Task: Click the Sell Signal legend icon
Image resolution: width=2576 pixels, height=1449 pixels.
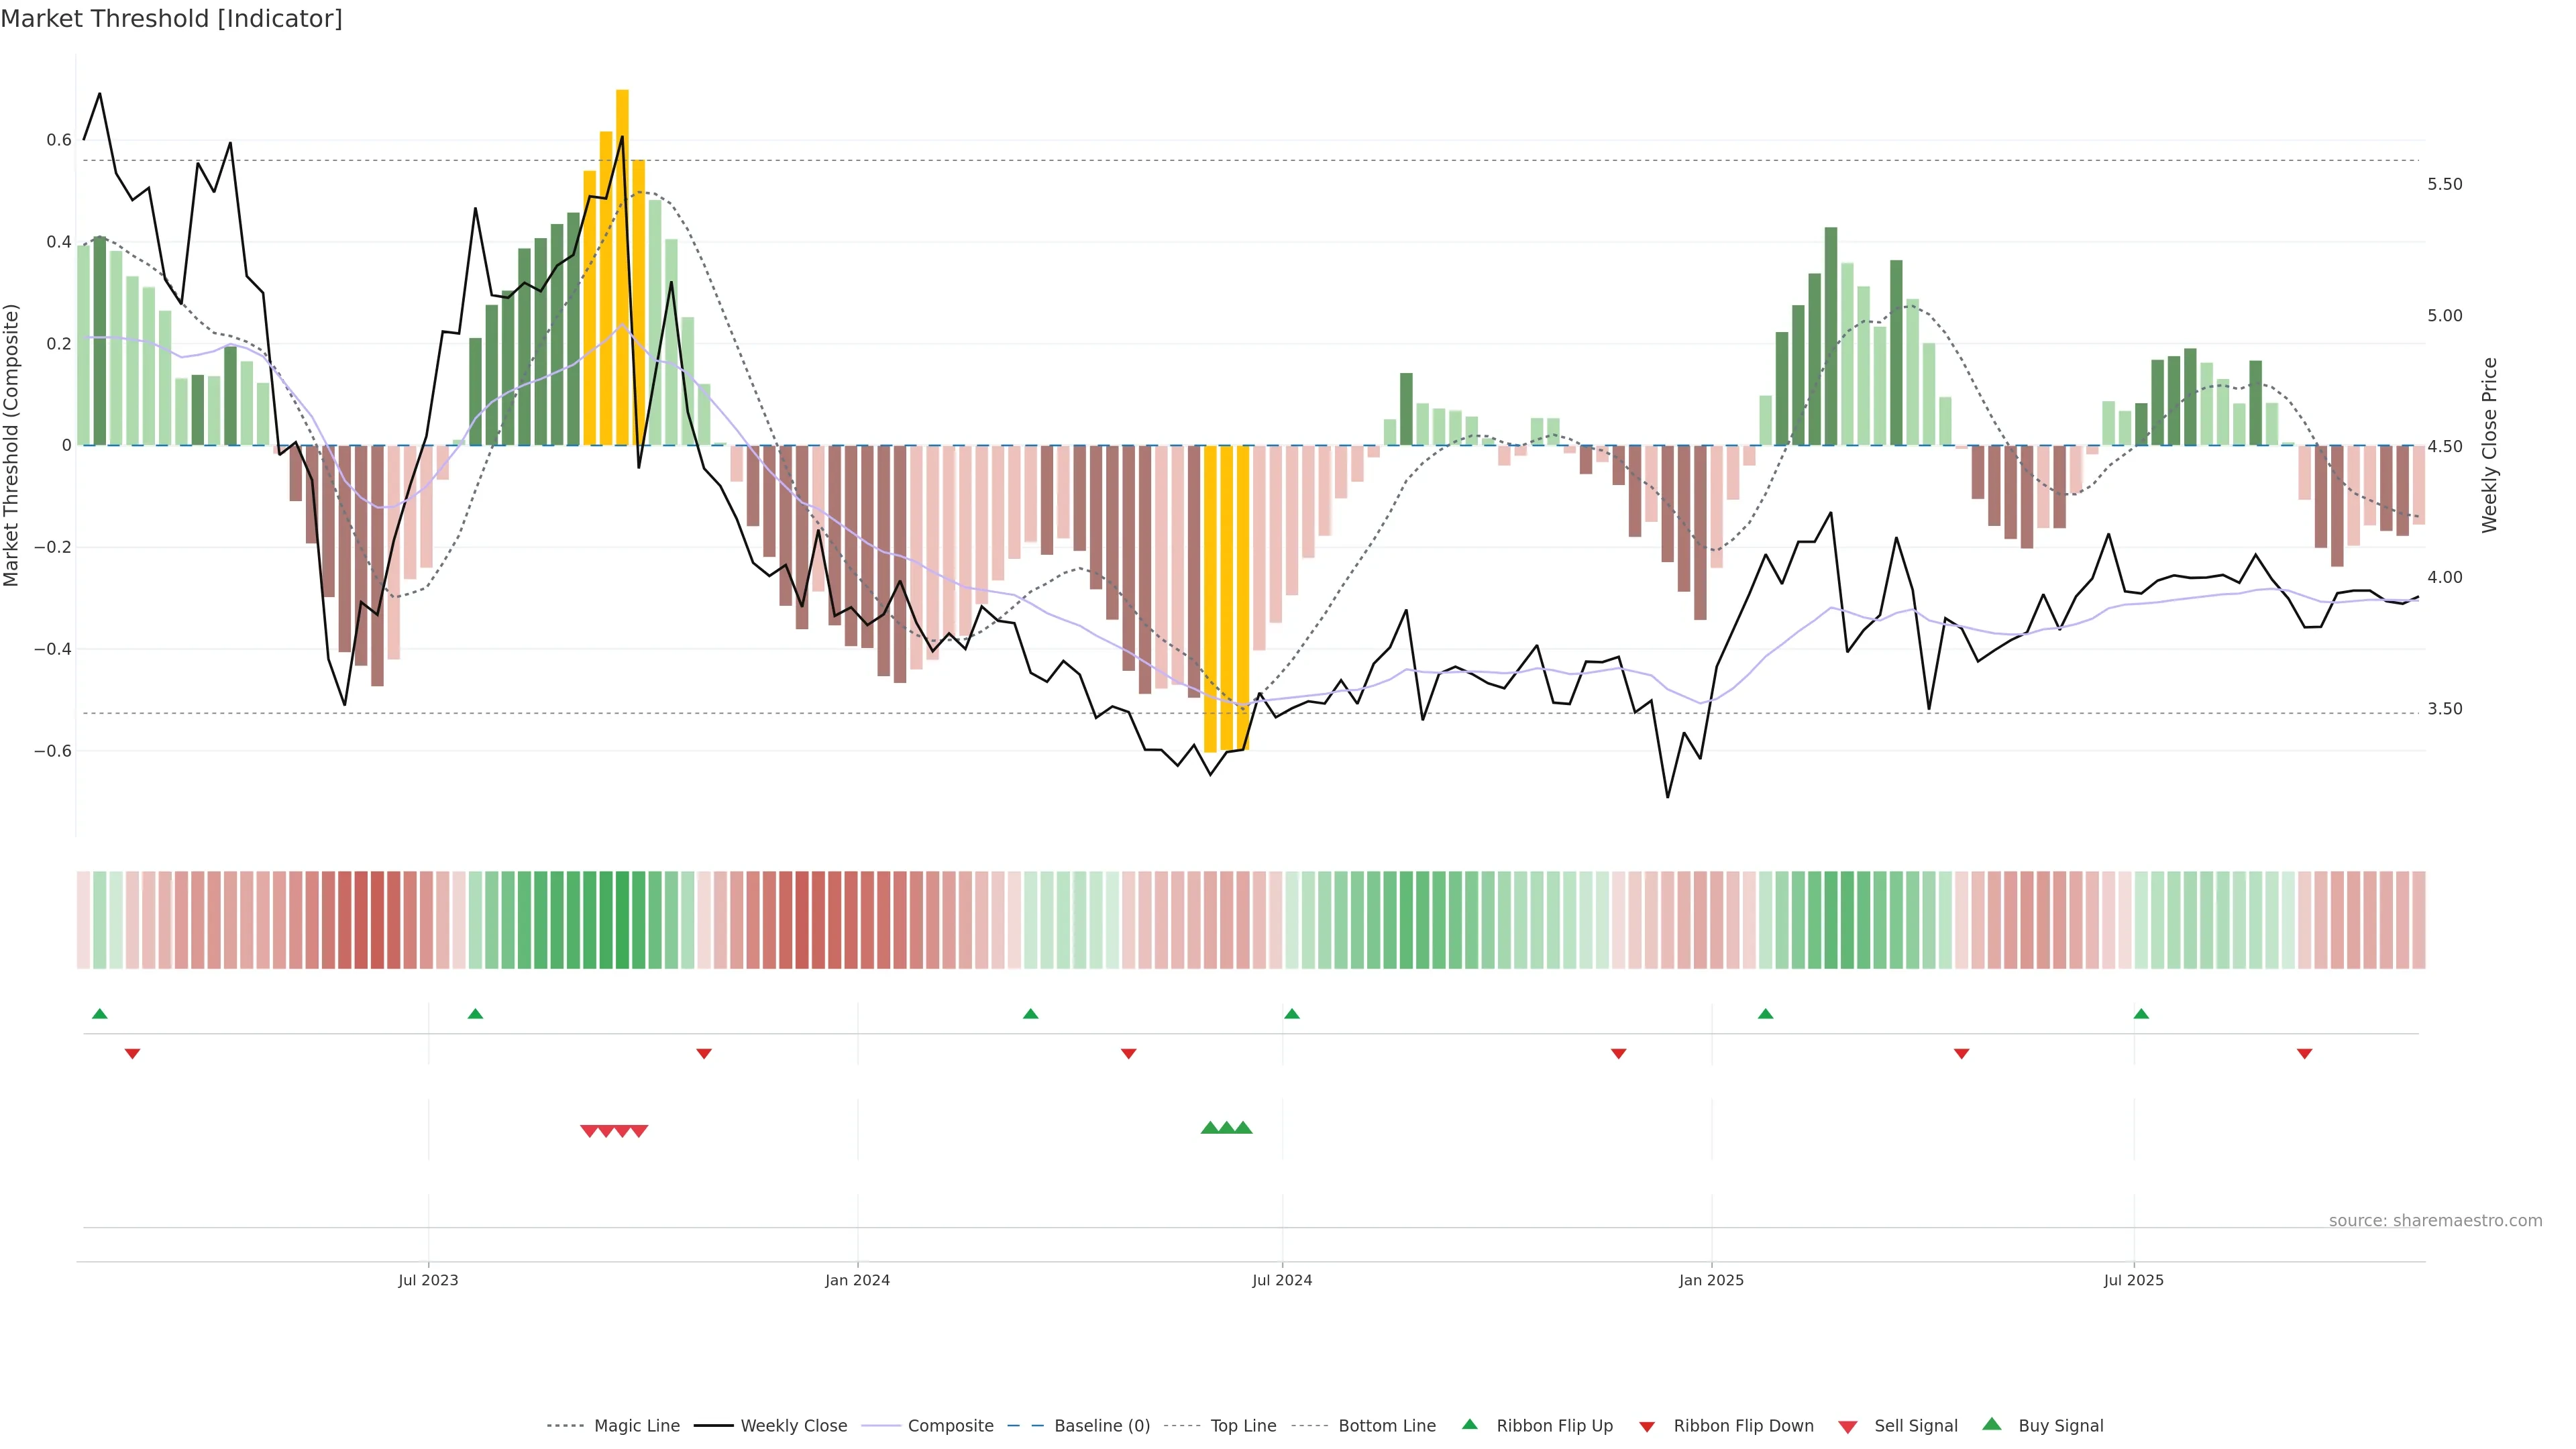Action: tap(1848, 1427)
